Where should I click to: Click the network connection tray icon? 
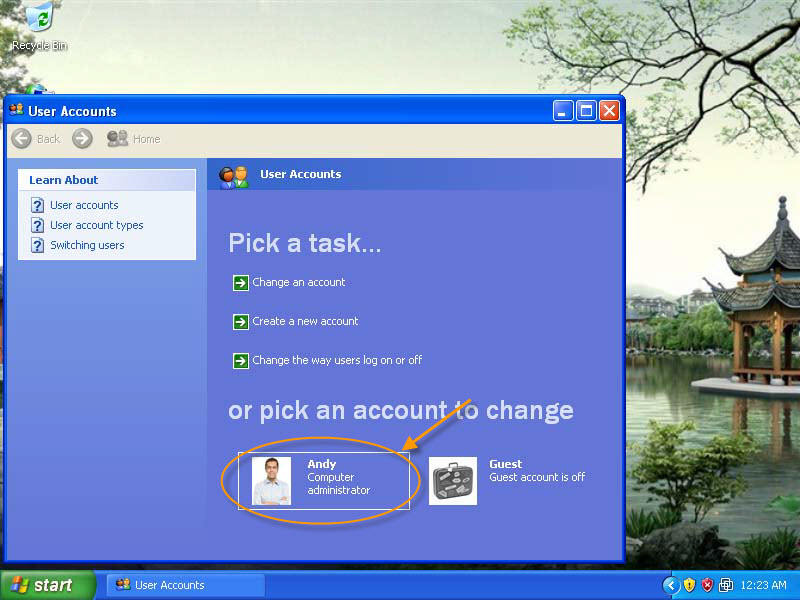click(x=726, y=585)
